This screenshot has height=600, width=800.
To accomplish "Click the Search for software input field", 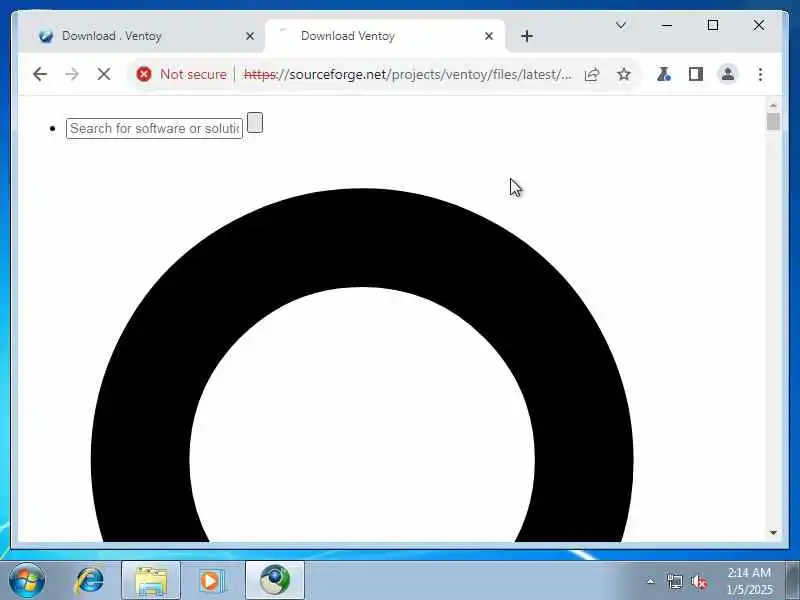I will click(x=155, y=129).
